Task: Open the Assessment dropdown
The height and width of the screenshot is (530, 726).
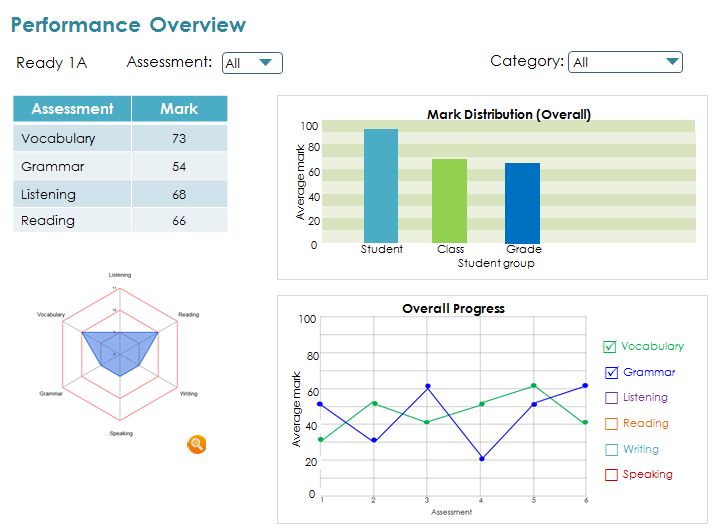Action: [x=252, y=63]
